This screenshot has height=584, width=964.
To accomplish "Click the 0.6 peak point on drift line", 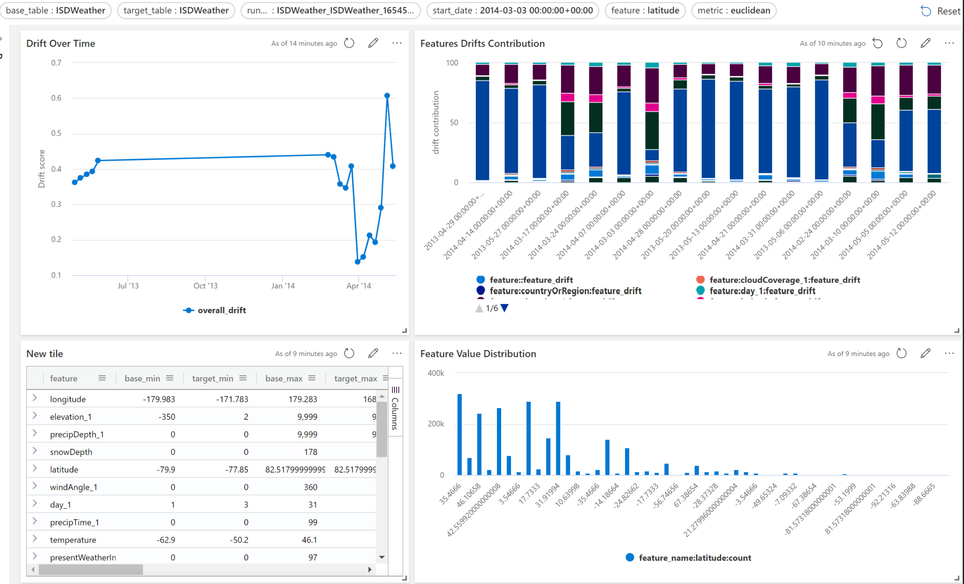I will (x=387, y=96).
